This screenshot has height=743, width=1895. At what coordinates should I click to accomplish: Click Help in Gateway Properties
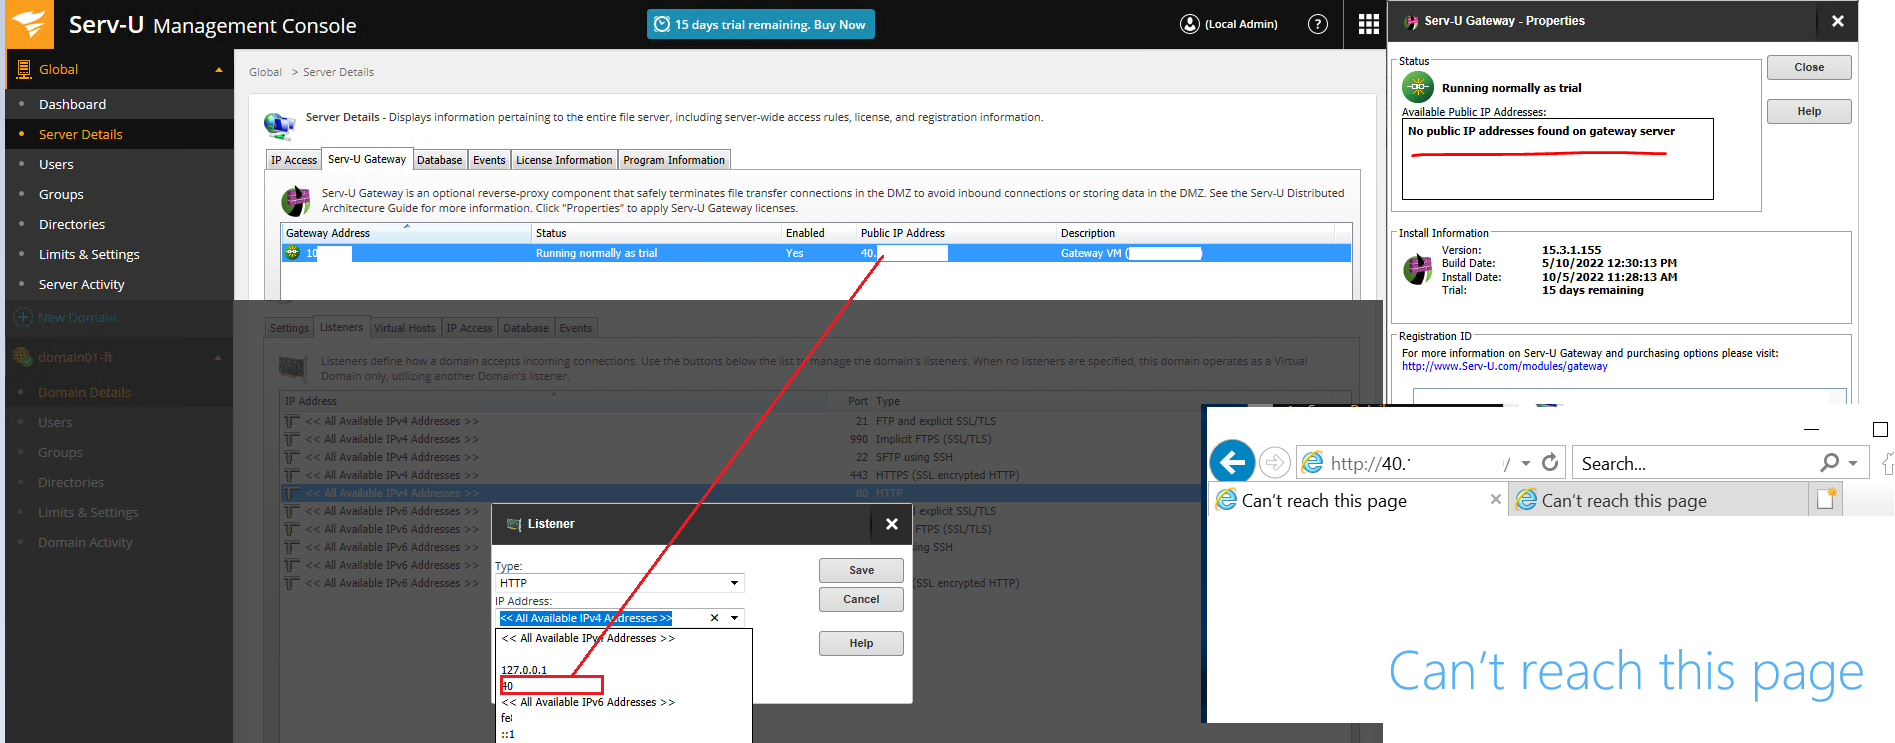1809,111
